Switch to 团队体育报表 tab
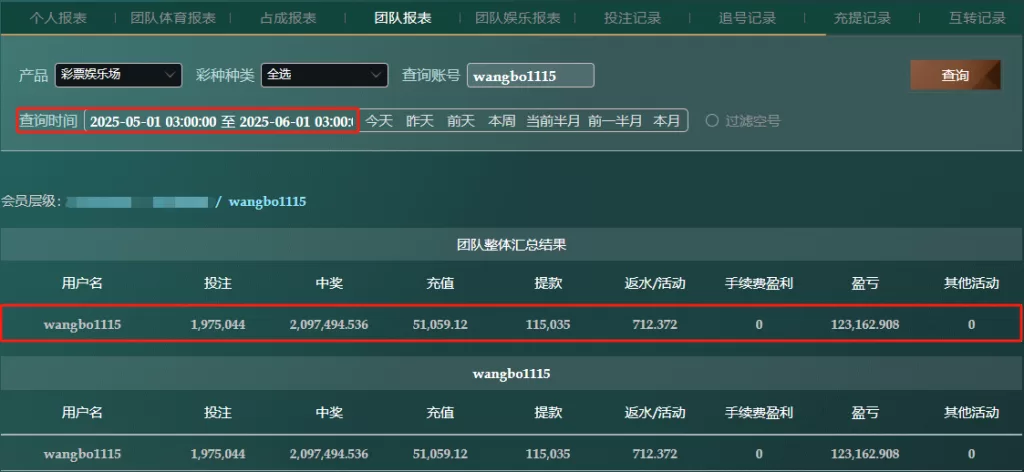Screen dimensions: 1024x472 pyautogui.click(x=173, y=18)
